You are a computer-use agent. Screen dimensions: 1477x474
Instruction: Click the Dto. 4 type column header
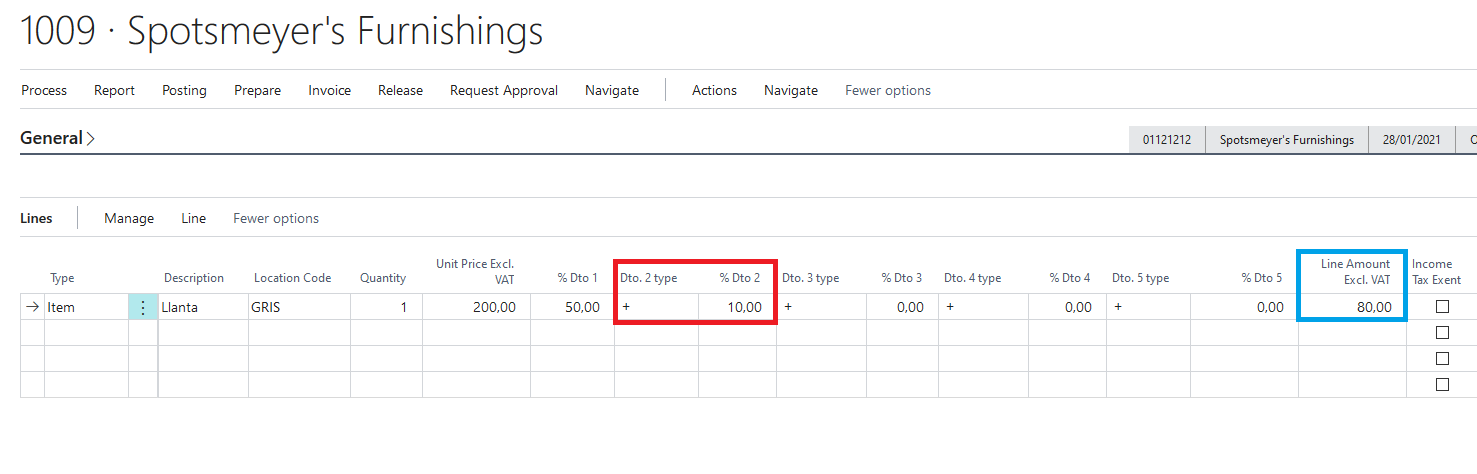973,278
